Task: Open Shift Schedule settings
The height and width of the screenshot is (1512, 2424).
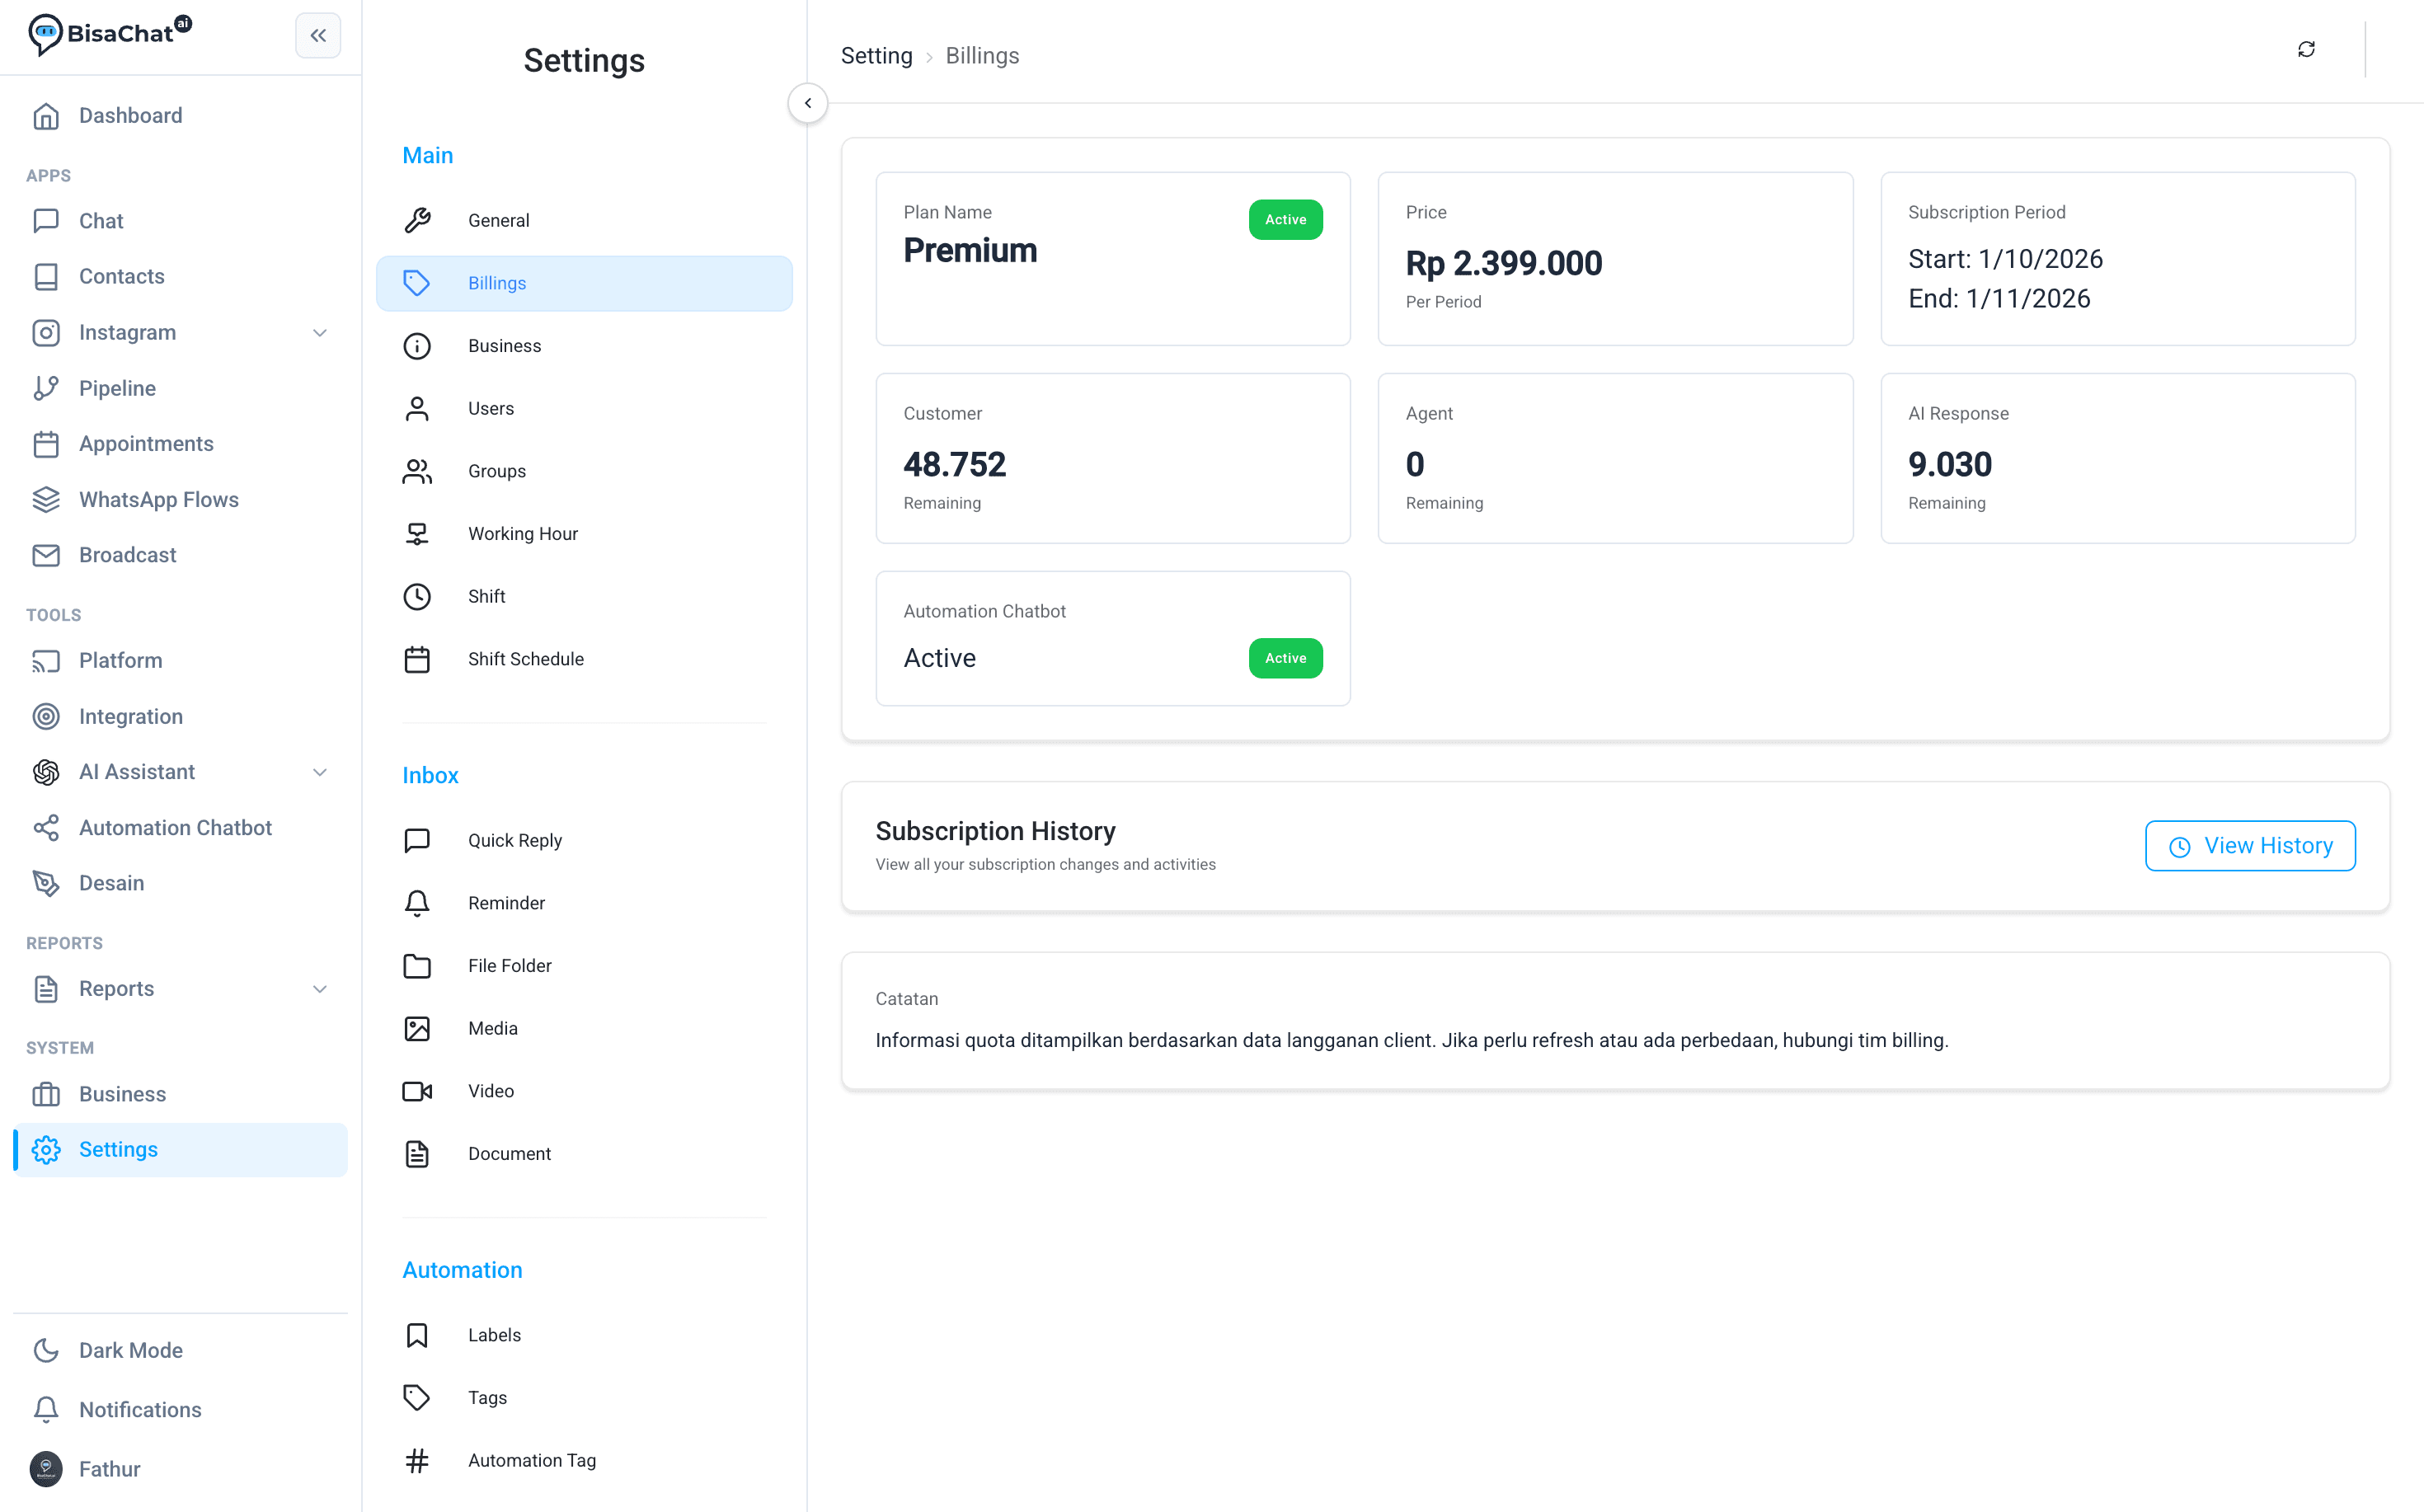Action: pos(584,659)
